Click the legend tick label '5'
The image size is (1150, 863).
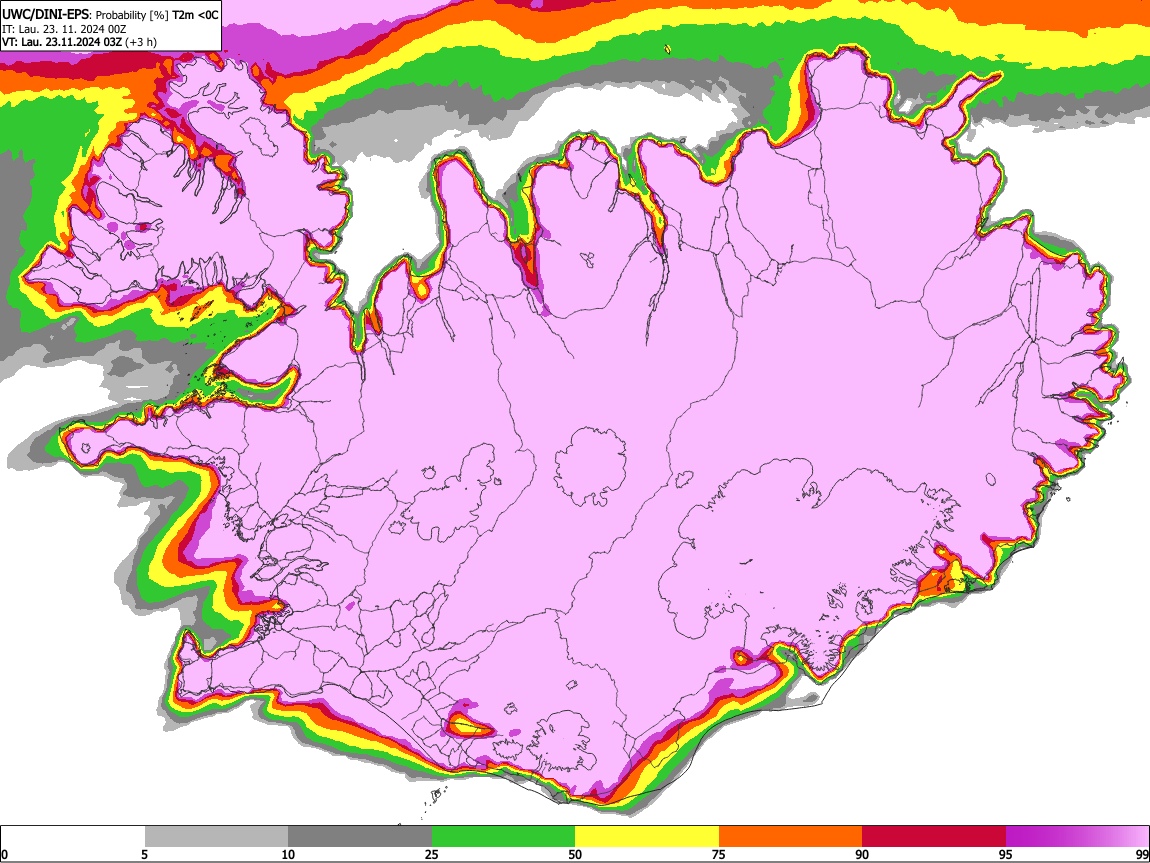144,854
